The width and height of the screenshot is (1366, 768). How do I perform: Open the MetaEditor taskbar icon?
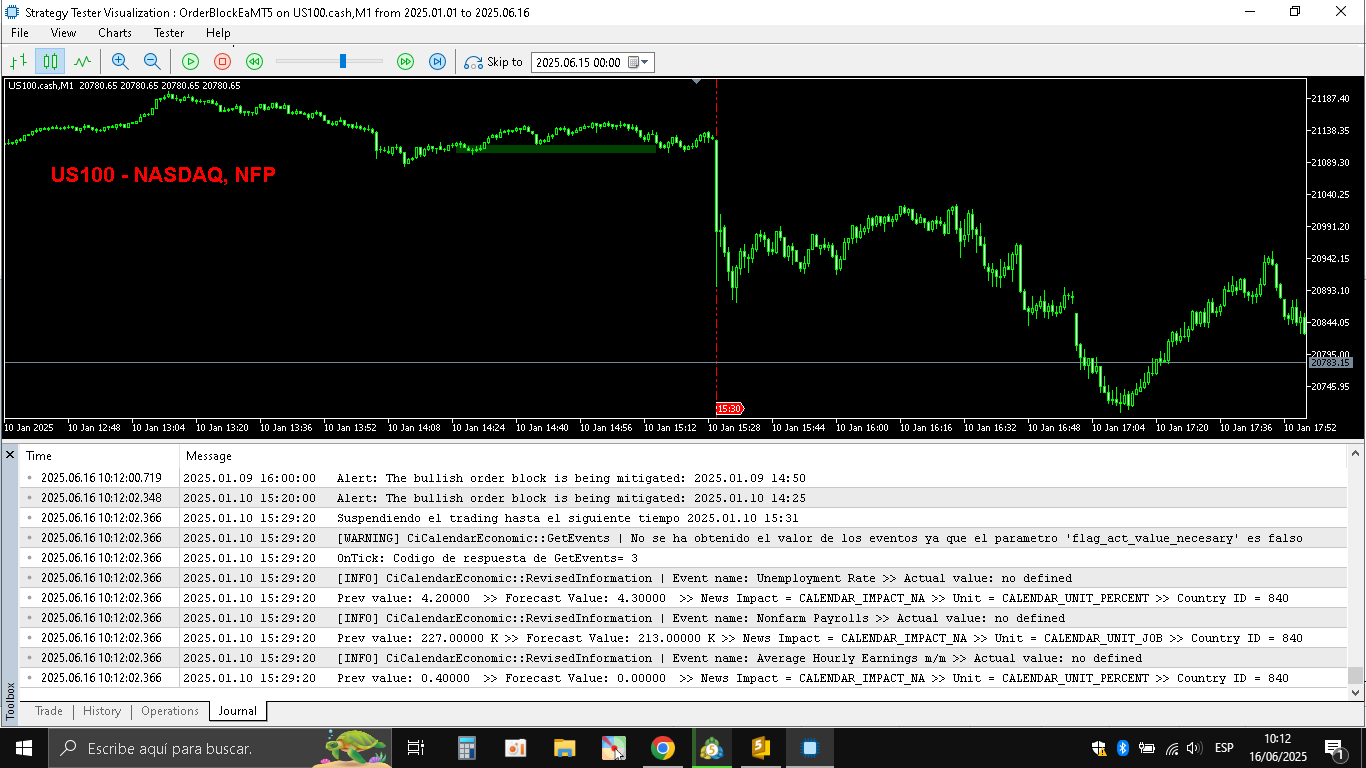click(760, 748)
